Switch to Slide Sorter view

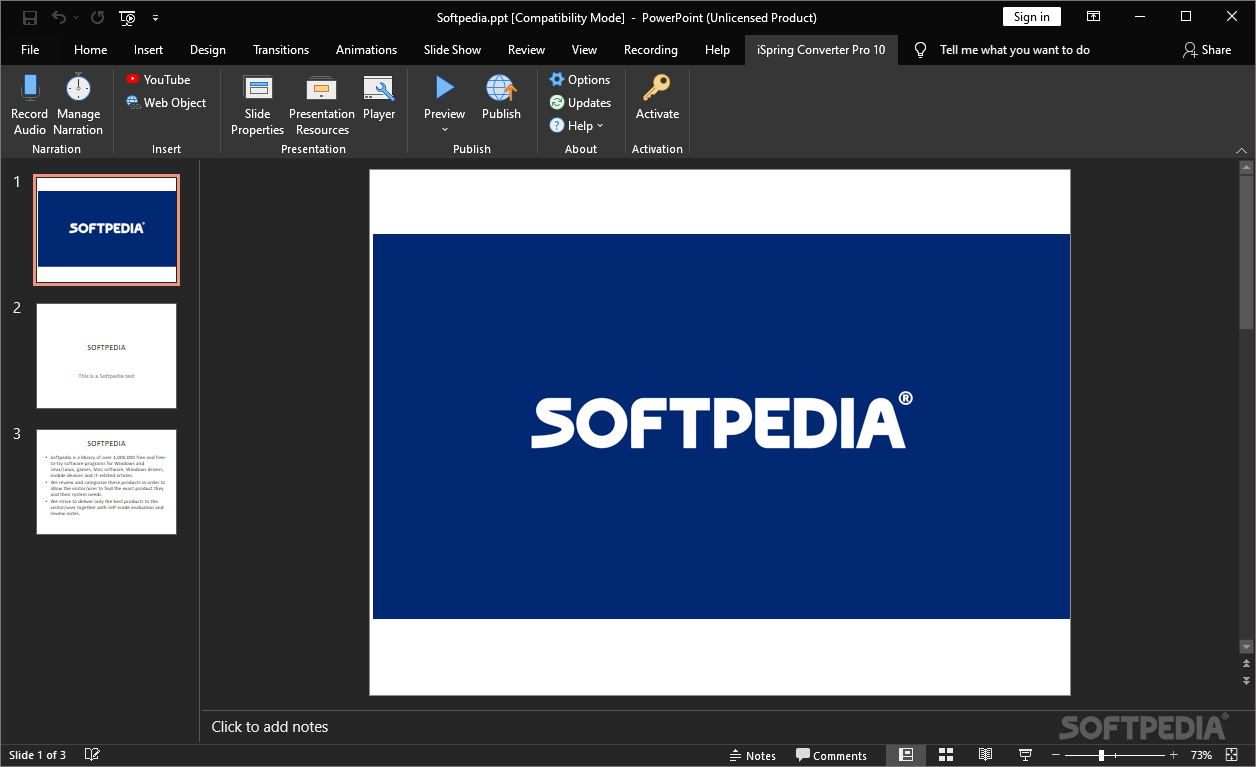[x=945, y=755]
